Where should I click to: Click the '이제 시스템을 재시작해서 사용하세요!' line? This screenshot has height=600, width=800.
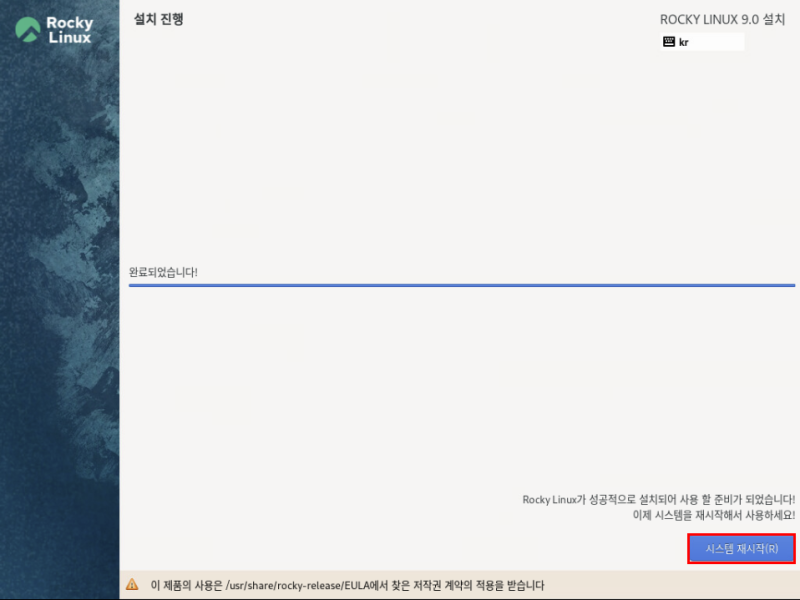(713, 515)
